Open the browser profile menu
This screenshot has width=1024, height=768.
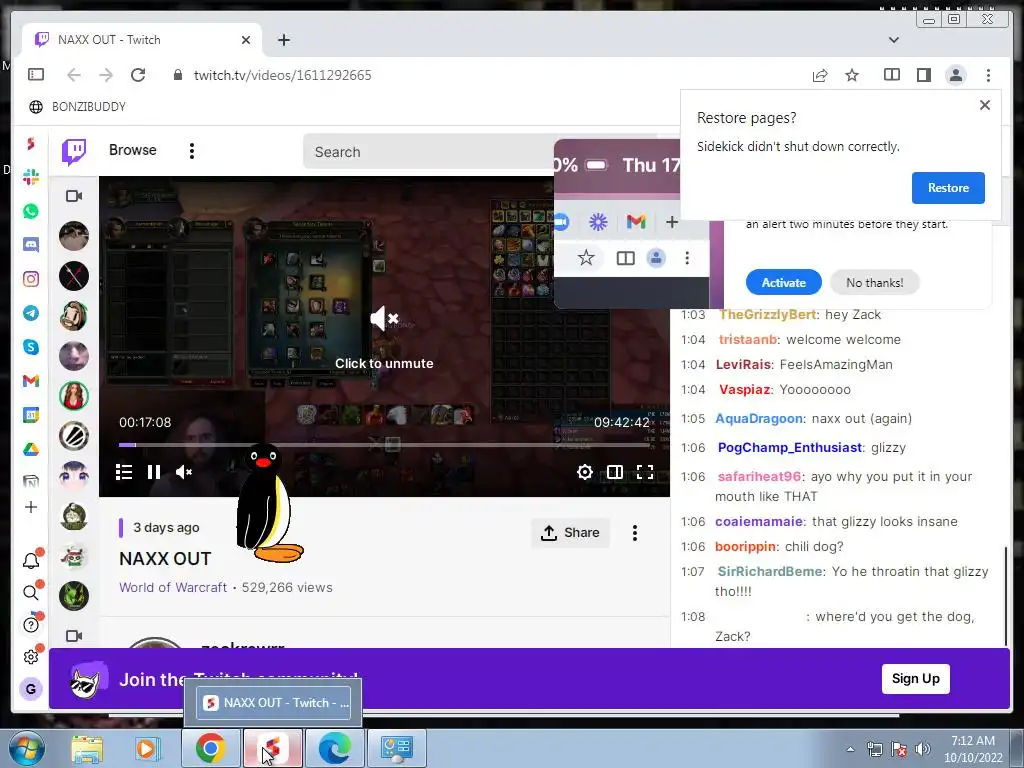tap(955, 75)
